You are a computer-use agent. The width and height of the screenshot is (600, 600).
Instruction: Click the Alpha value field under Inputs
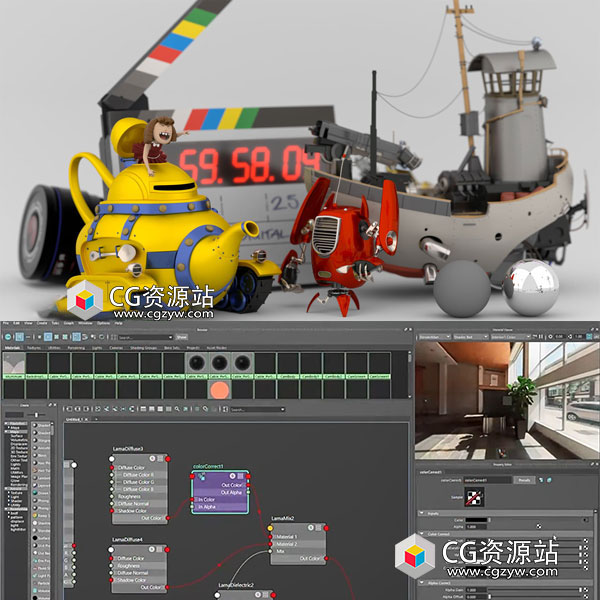(476, 527)
